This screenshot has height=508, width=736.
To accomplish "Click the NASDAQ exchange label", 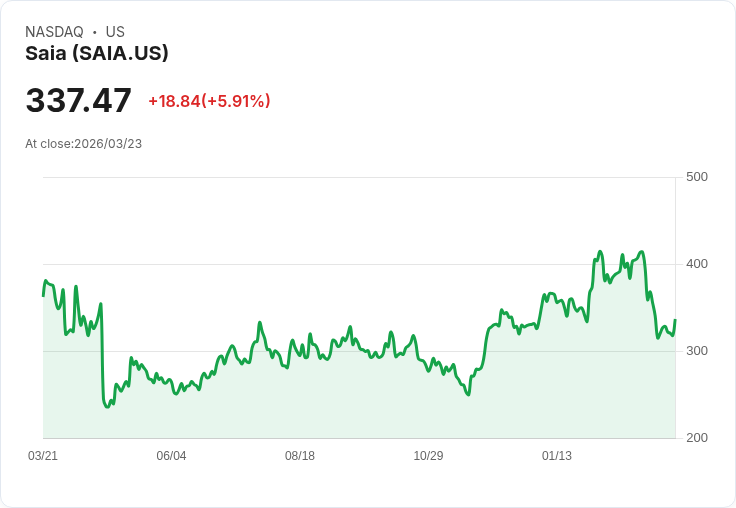I will point(54,32).
